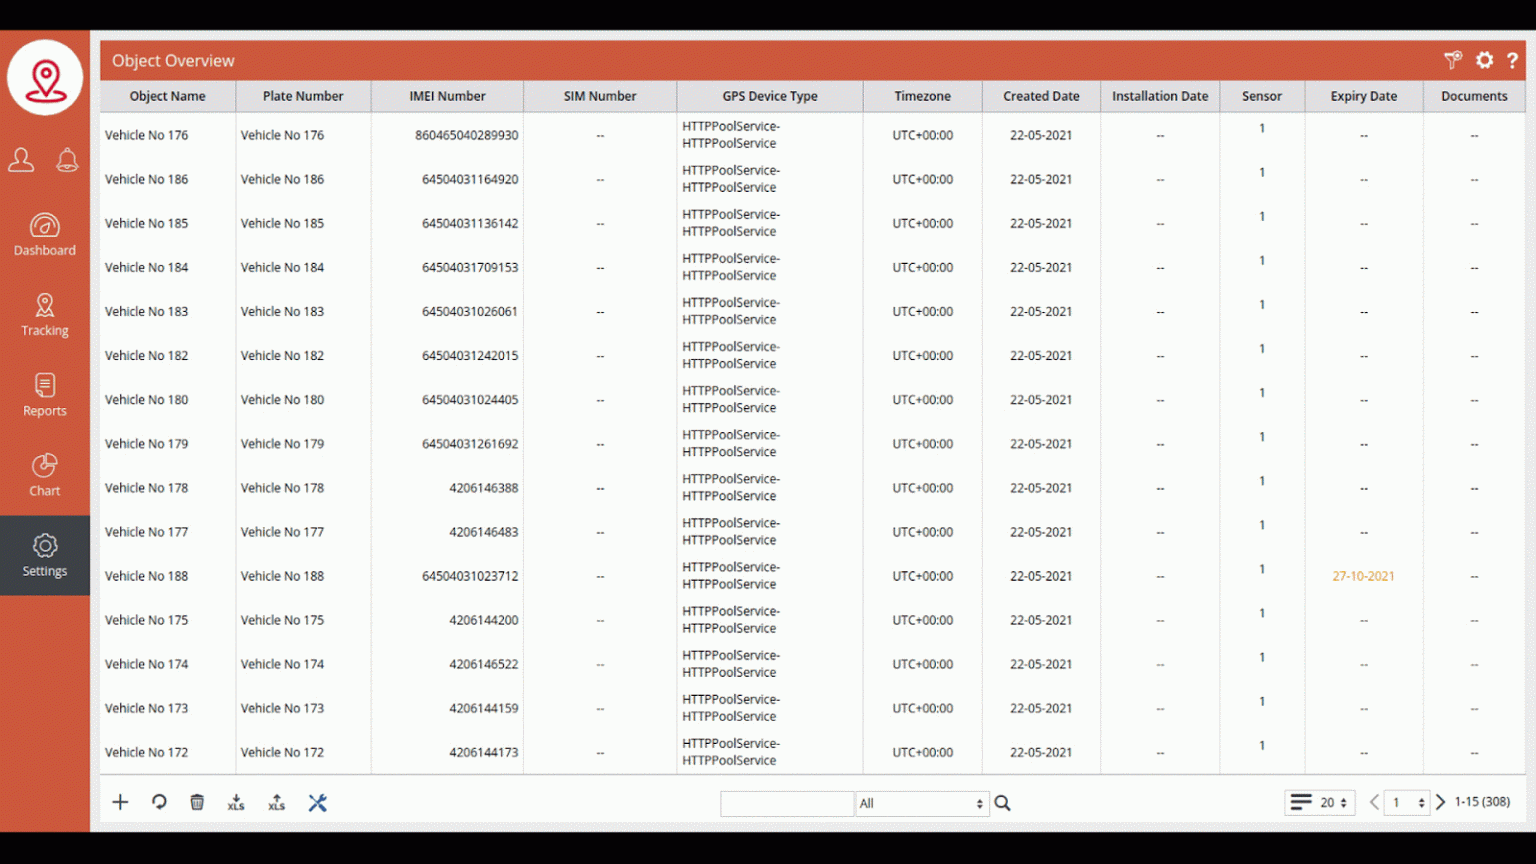
Task: Click the gear icon in Object Overview header
Action: (x=1485, y=61)
